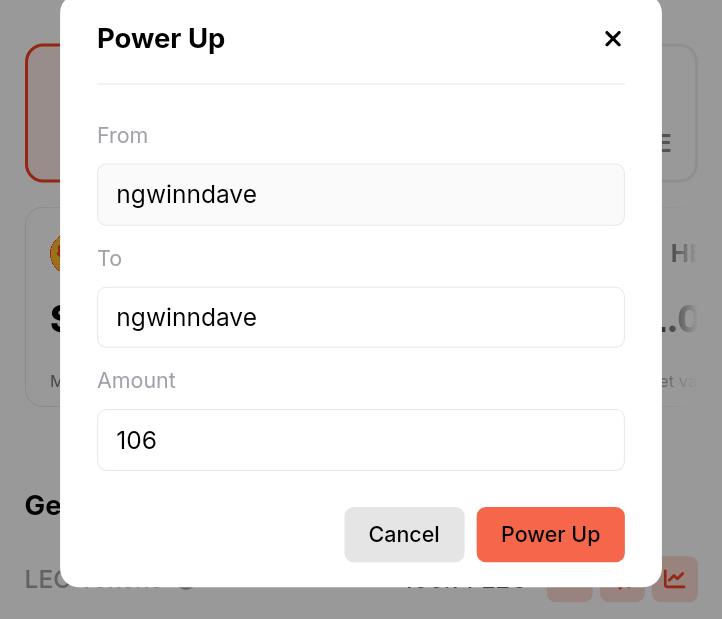The width and height of the screenshot is (722, 619).
Task: Cancel the power up dialog
Action: 404,534
